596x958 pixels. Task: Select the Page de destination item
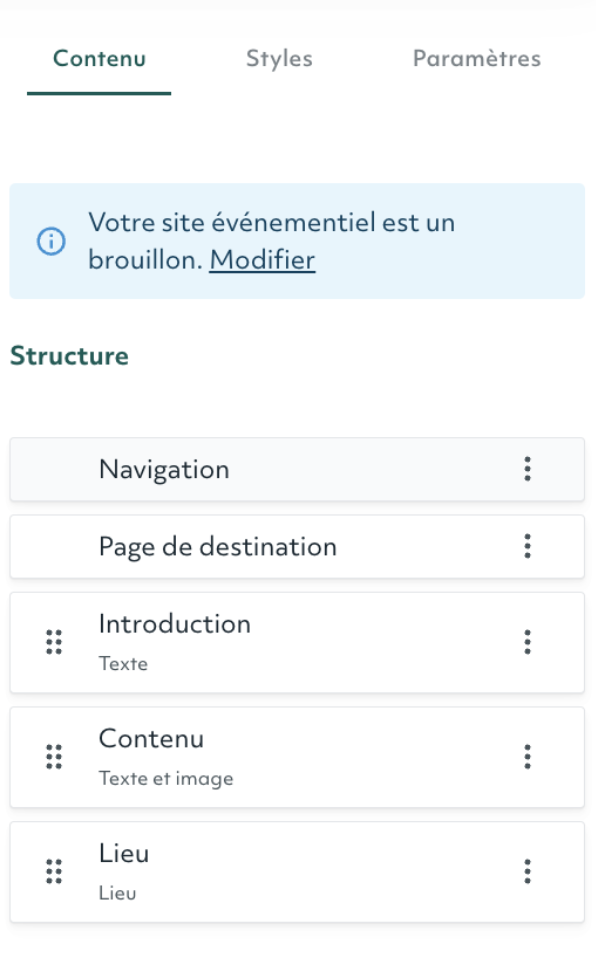(x=297, y=546)
